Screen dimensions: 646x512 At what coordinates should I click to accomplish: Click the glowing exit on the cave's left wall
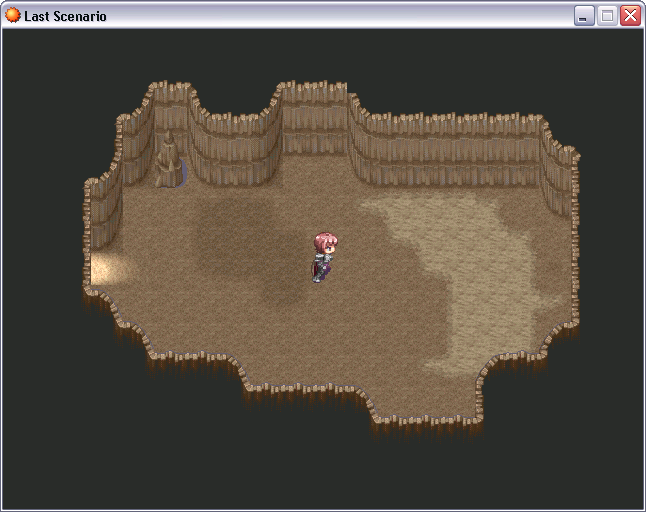[x=107, y=269]
